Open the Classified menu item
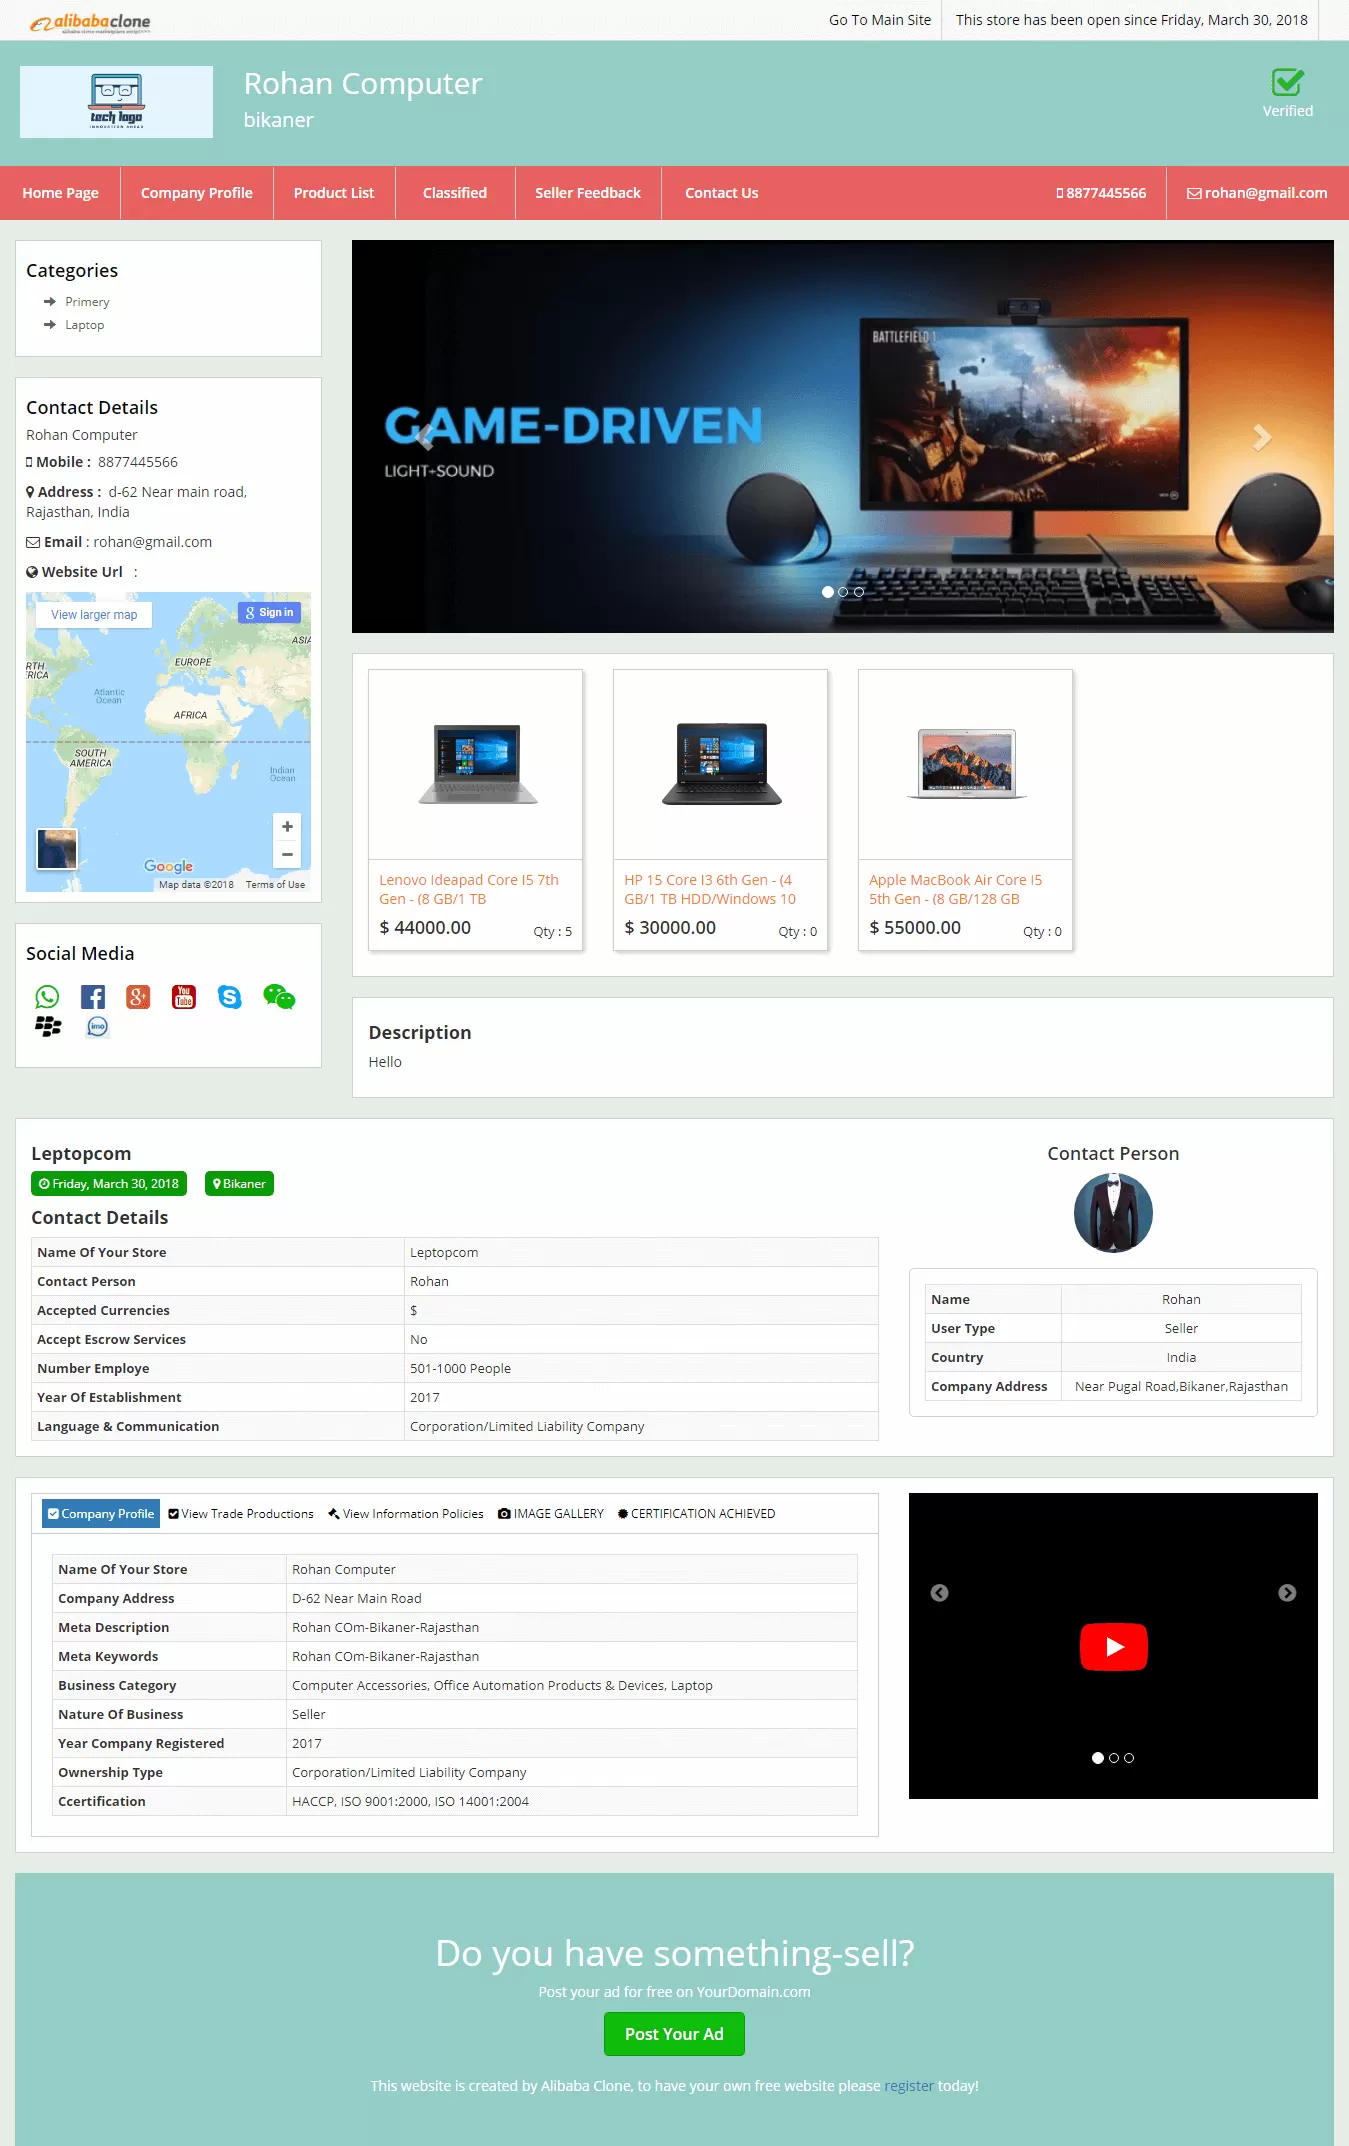Image resolution: width=1349 pixels, height=2146 pixels. pos(455,193)
